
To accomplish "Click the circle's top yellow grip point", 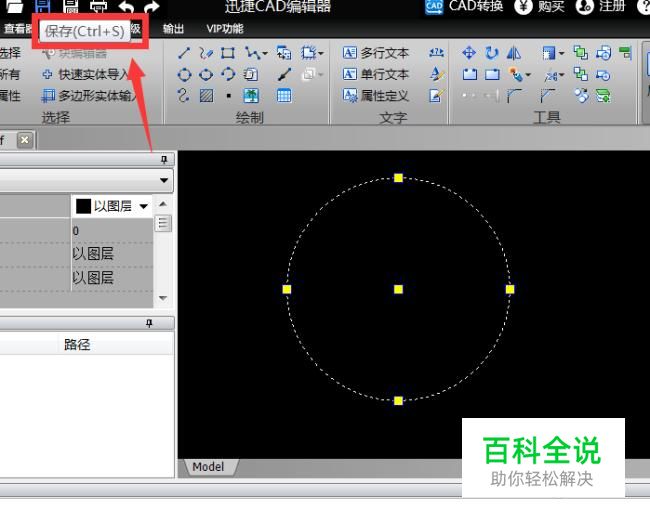I will pyautogui.click(x=398, y=178).
